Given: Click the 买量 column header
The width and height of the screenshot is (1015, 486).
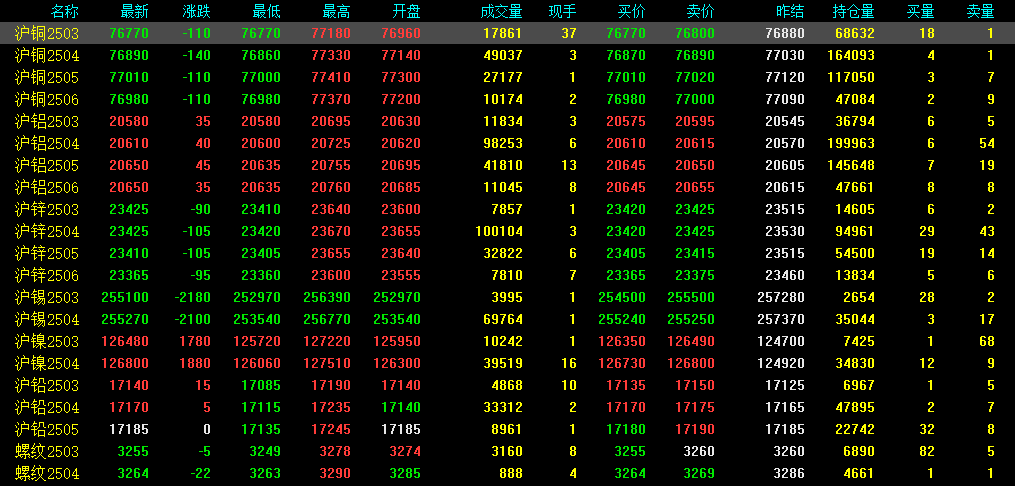Looking at the screenshot, I should [x=920, y=11].
